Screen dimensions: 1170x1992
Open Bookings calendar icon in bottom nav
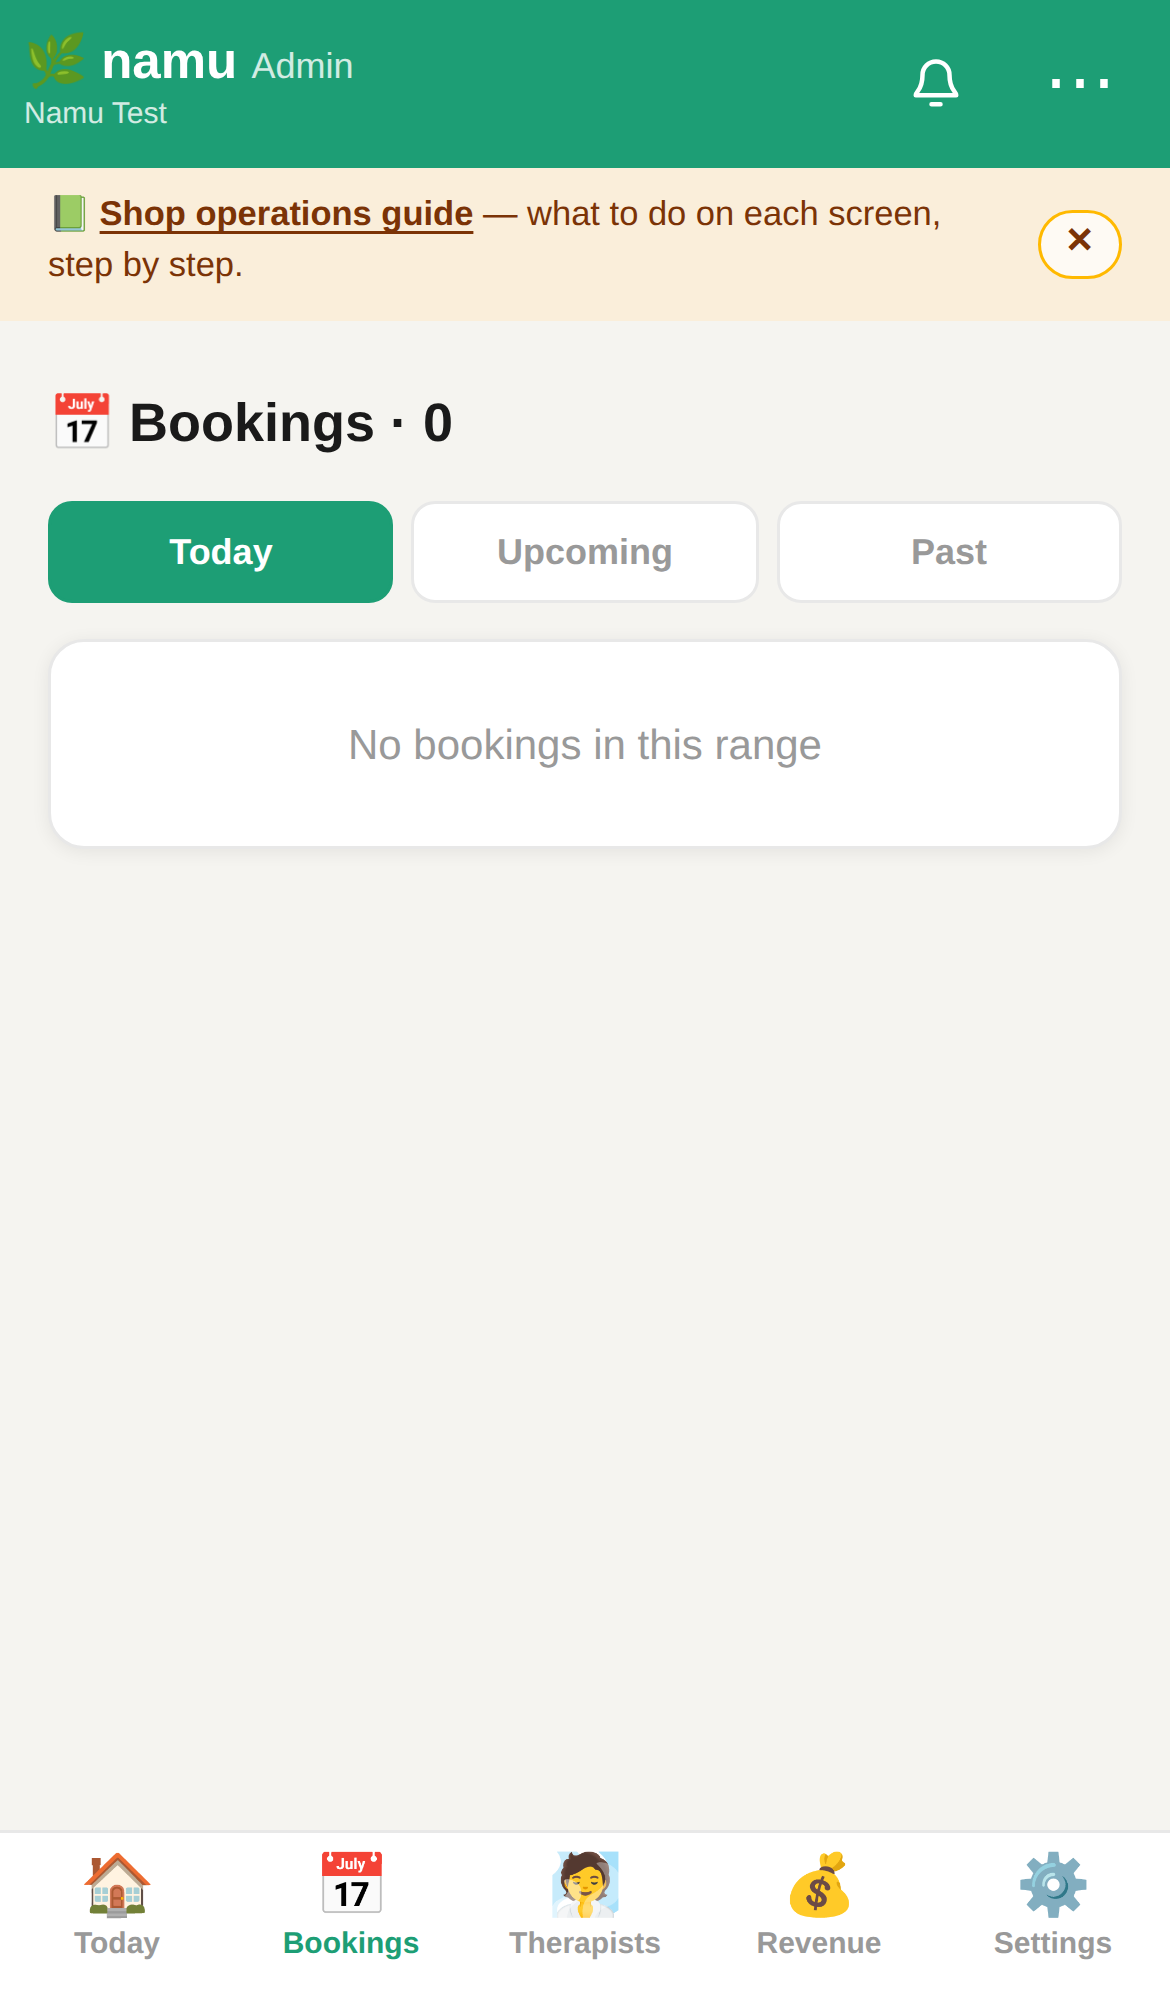pyautogui.click(x=351, y=1884)
